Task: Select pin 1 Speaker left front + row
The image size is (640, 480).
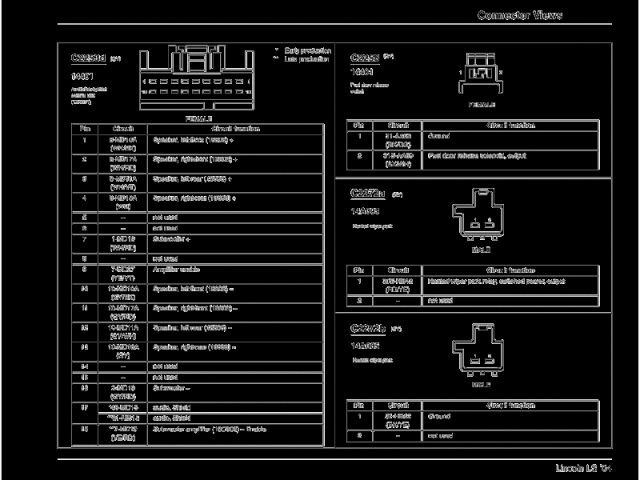Action: pos(200,143)
